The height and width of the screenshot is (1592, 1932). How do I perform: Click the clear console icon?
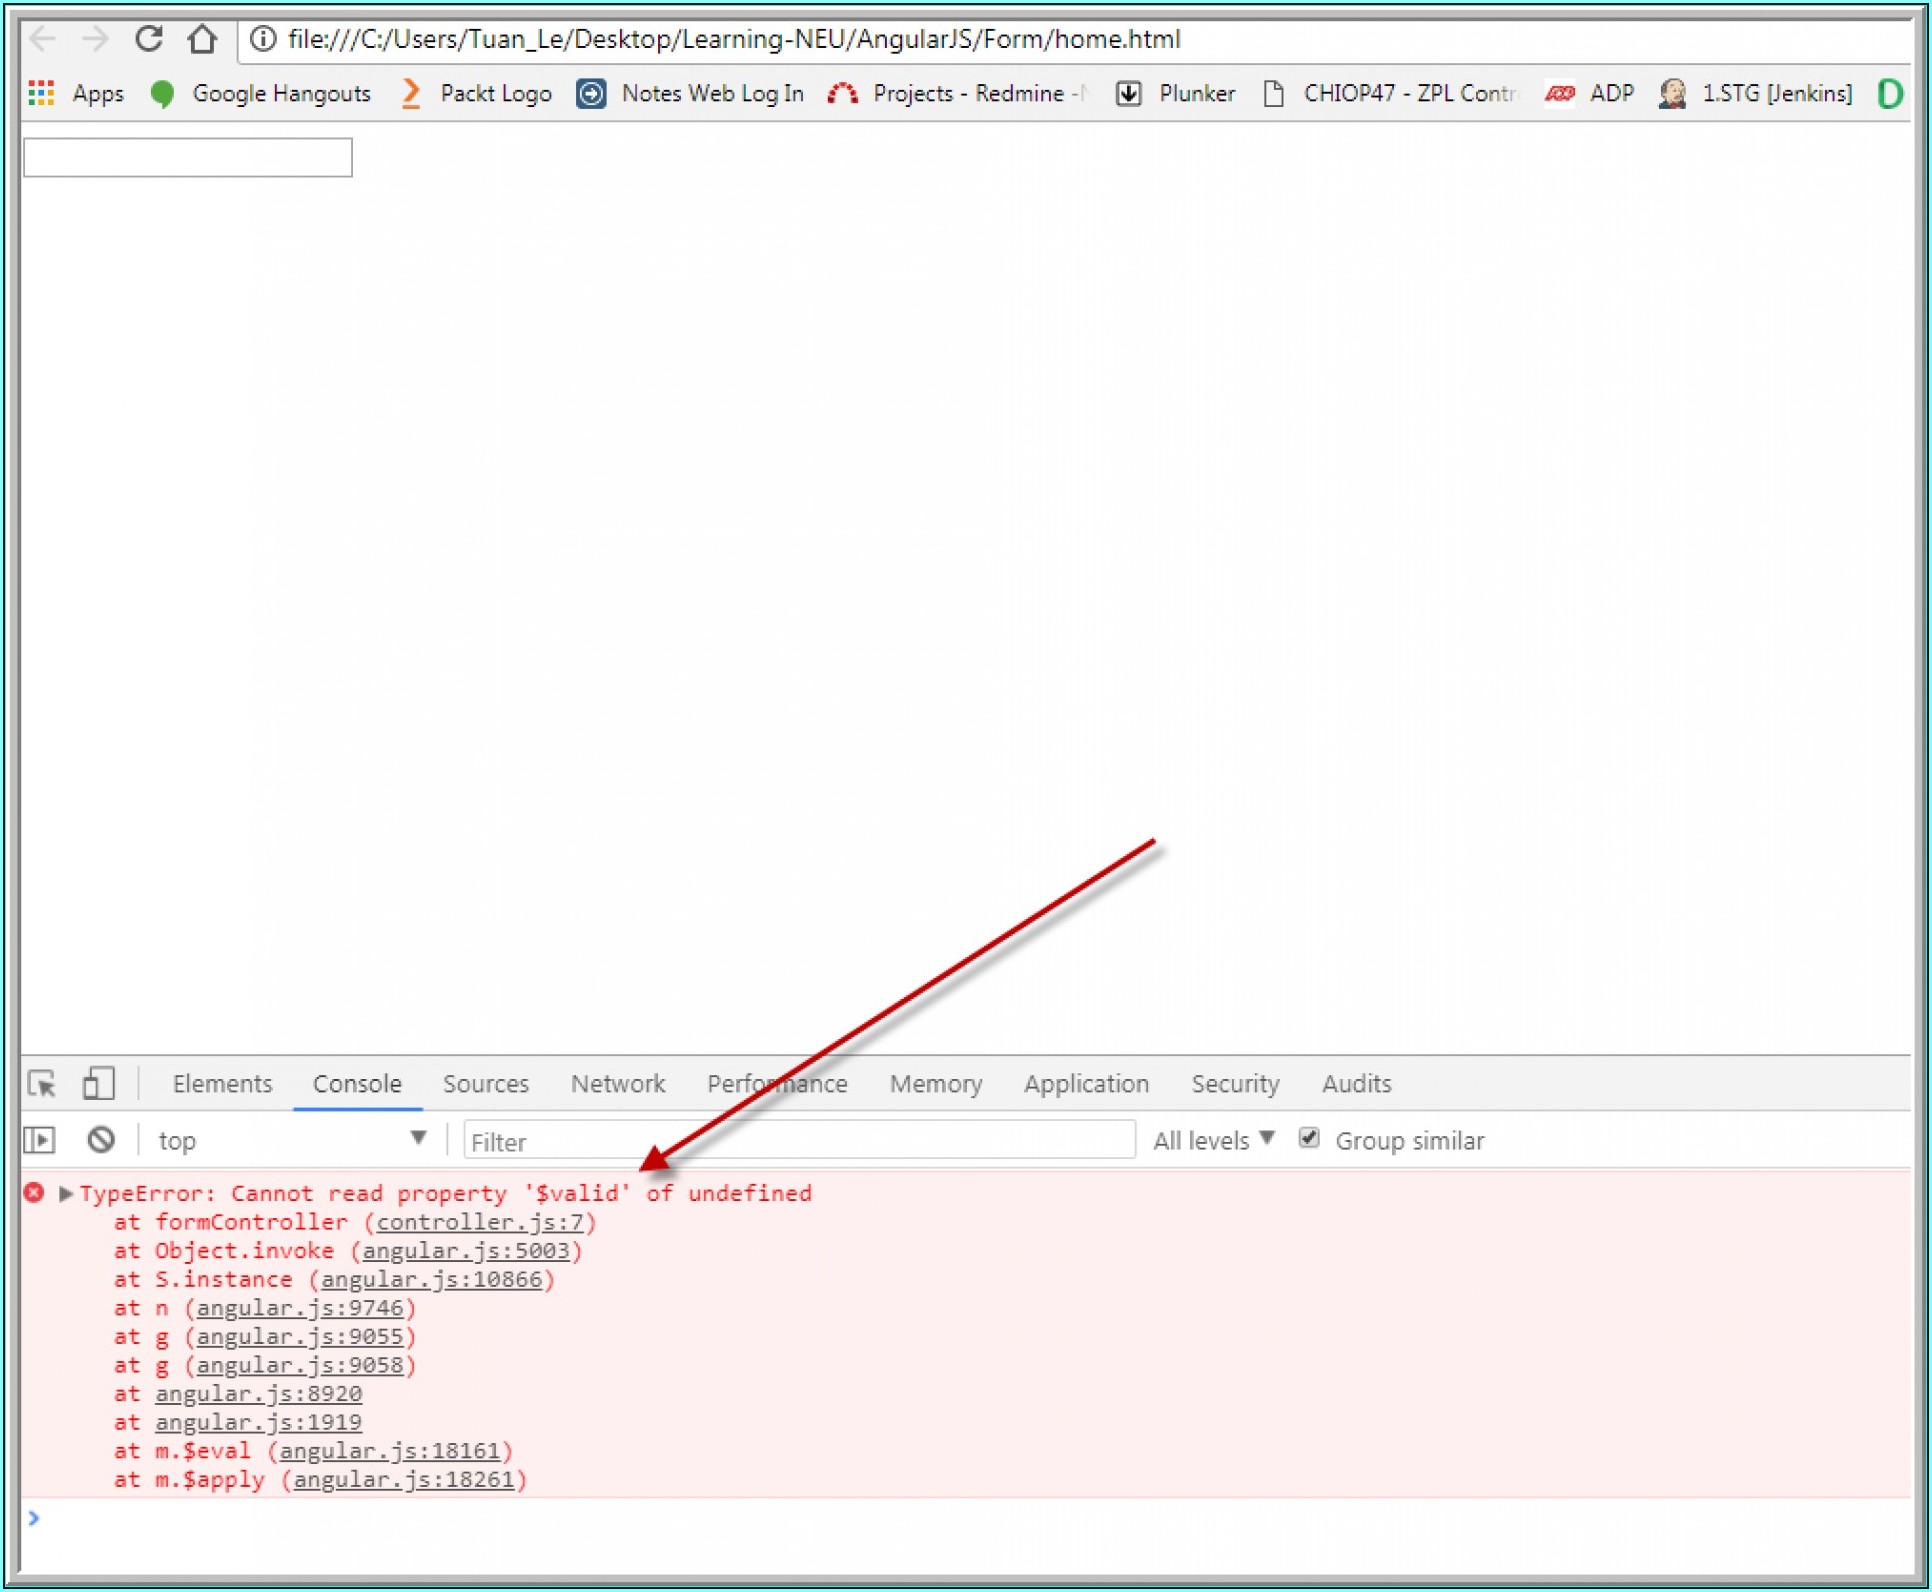click(101, 1139)
